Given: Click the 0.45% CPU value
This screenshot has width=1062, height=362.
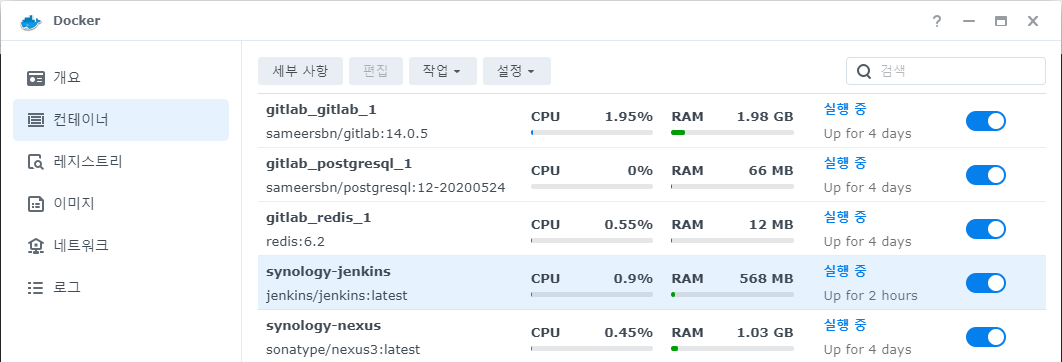Looking at the screenshot, I should (x=629, y=333).
